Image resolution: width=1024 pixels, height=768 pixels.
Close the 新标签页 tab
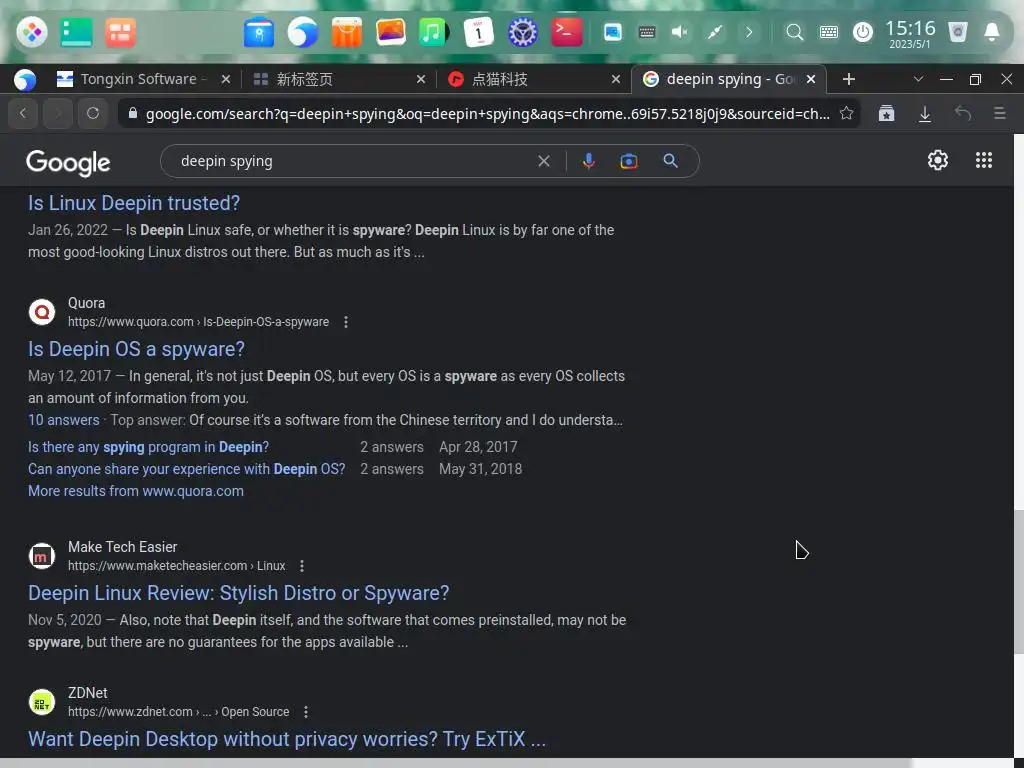pos(421,79)
